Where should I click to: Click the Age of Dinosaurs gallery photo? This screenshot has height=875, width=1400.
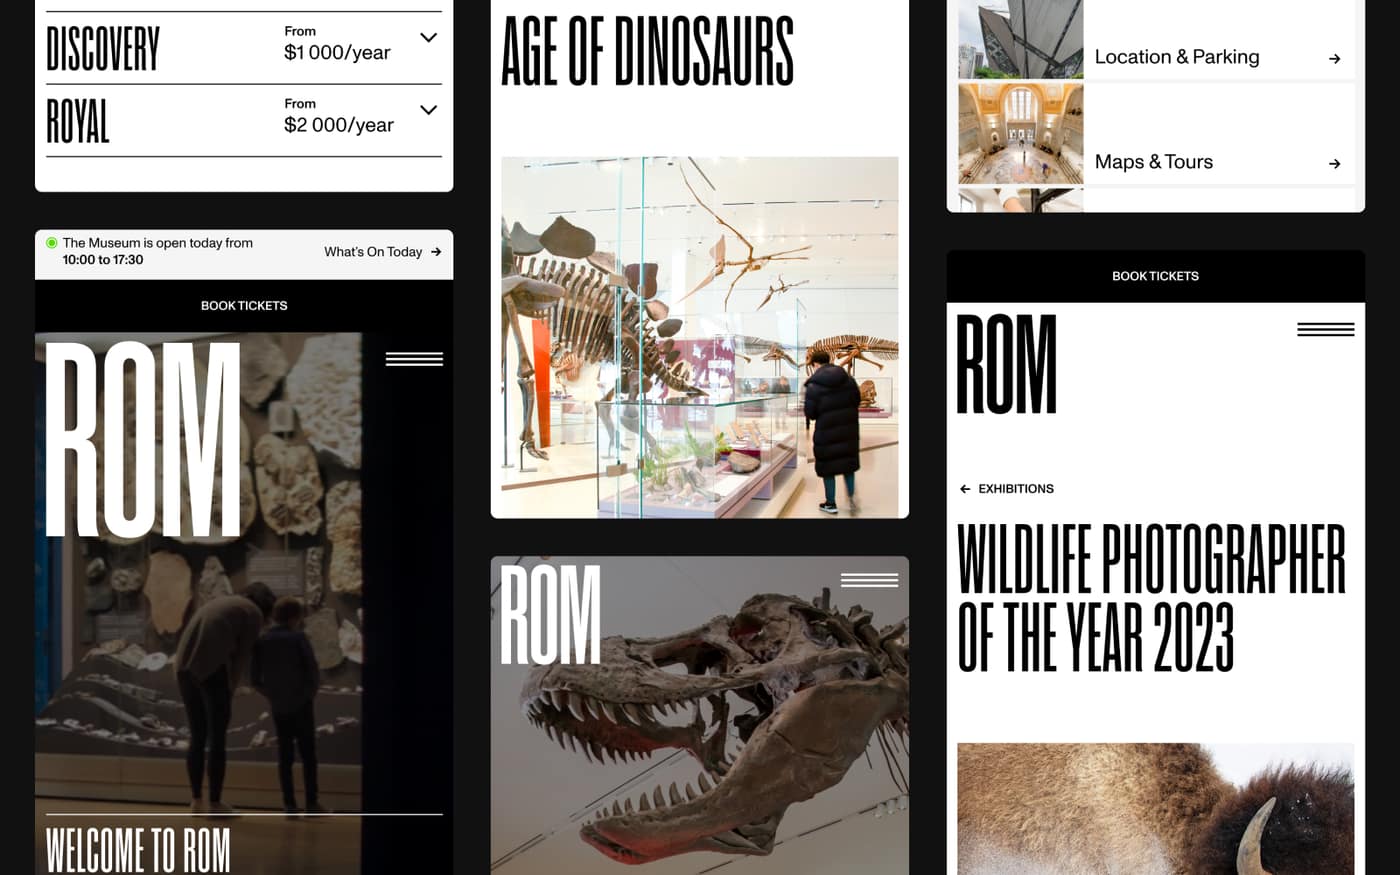[x=700, y=337]
